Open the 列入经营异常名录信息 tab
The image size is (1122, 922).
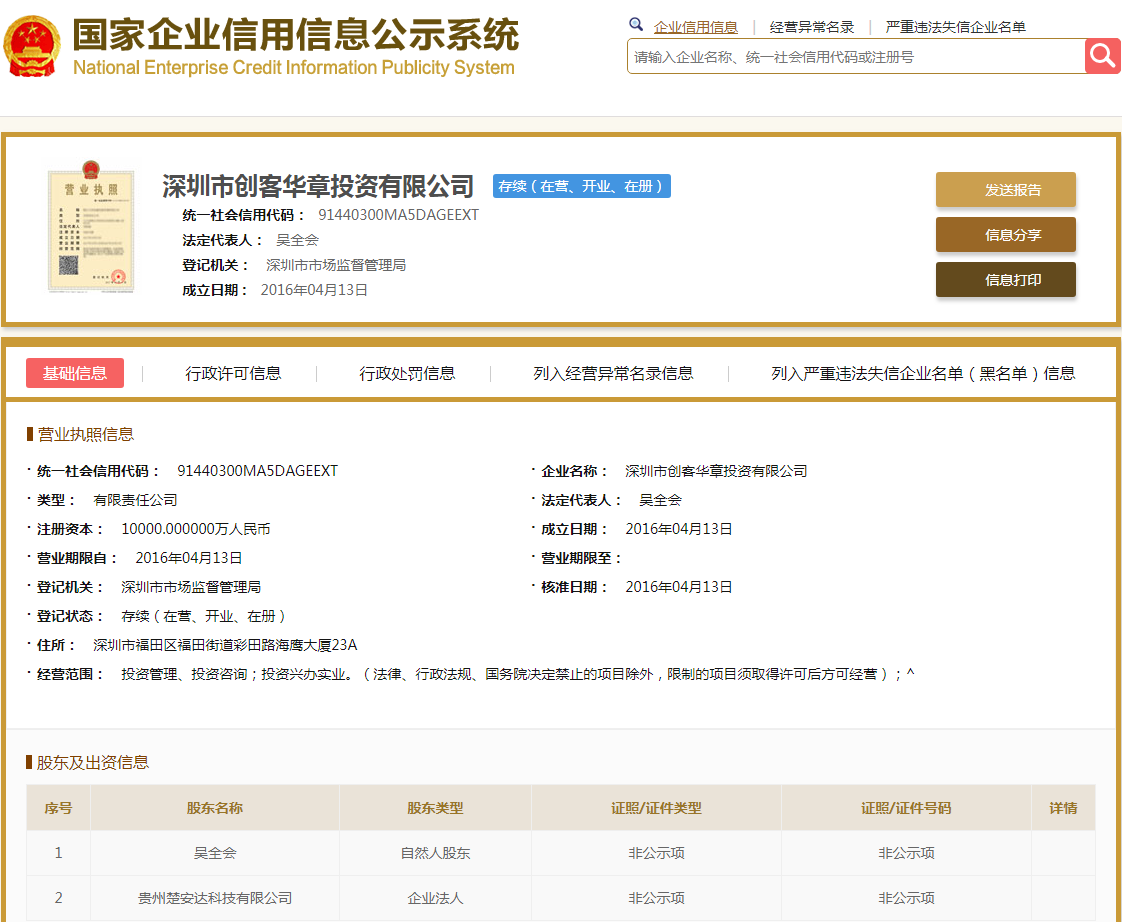[x=613, y=373]
